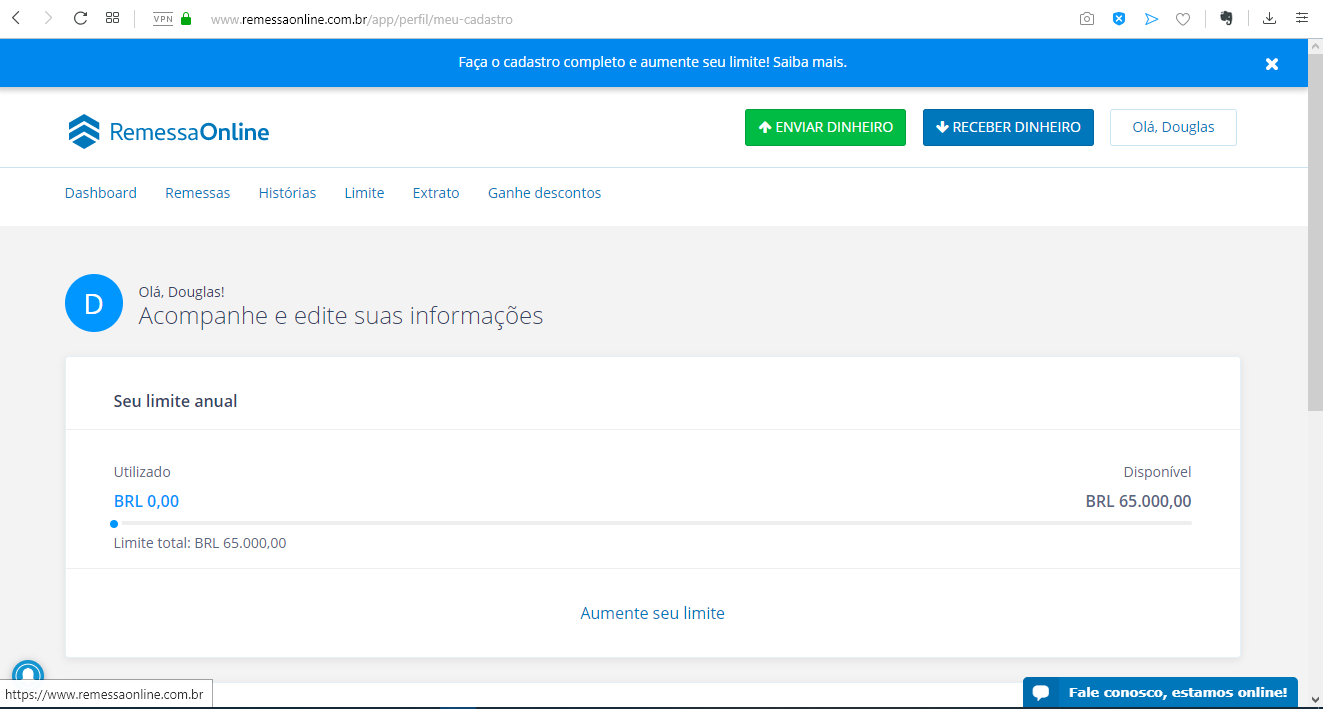Close the blue cadastro banner
Image resolution: width=1323 pixels, height=709 pixels.
tap(1272, 63)
